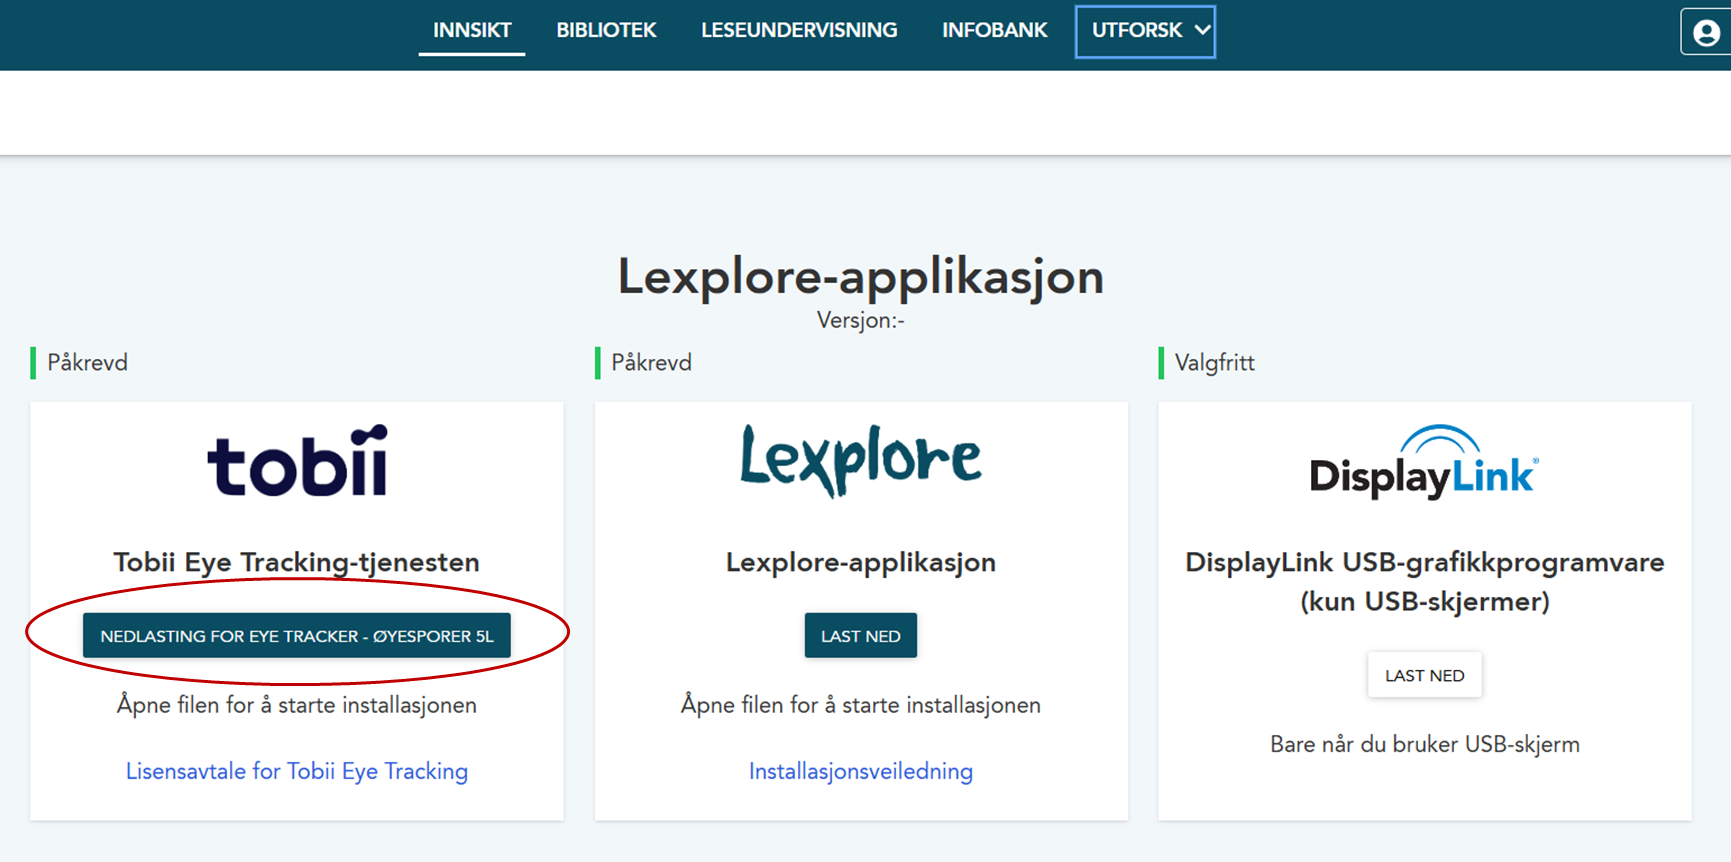Click the Tobii Eye Tracking-tjenesten title
The height and width of the screenshot is (862, 1731).
pos(297,562)
